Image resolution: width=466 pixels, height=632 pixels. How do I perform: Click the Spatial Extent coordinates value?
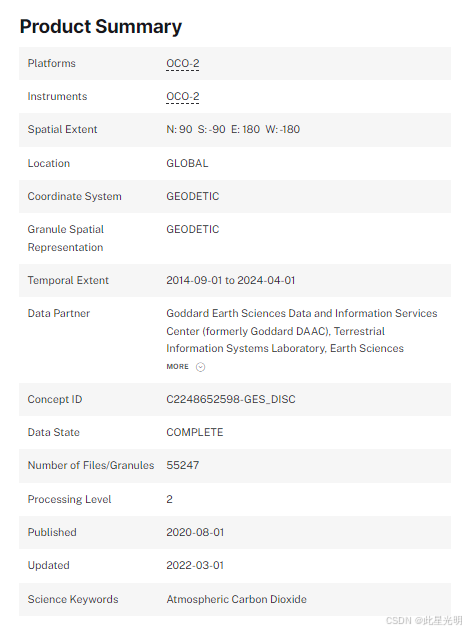pos(233,129)
